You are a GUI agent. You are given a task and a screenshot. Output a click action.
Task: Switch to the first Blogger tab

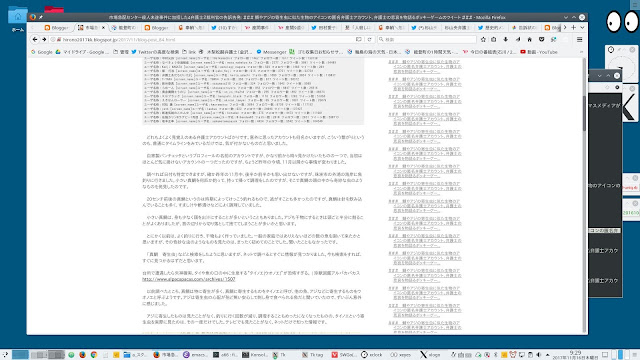57,28
